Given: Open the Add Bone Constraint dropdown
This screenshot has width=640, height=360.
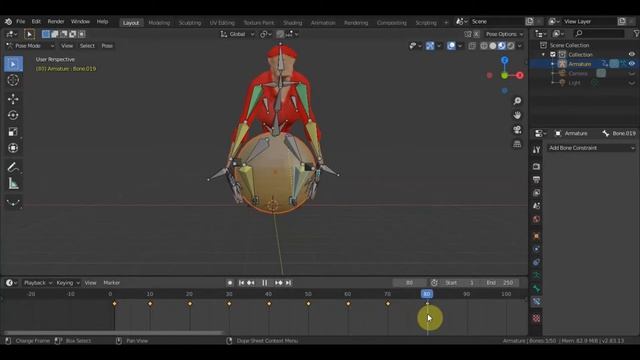Looking at the screenshot, I should pos(591,148).
